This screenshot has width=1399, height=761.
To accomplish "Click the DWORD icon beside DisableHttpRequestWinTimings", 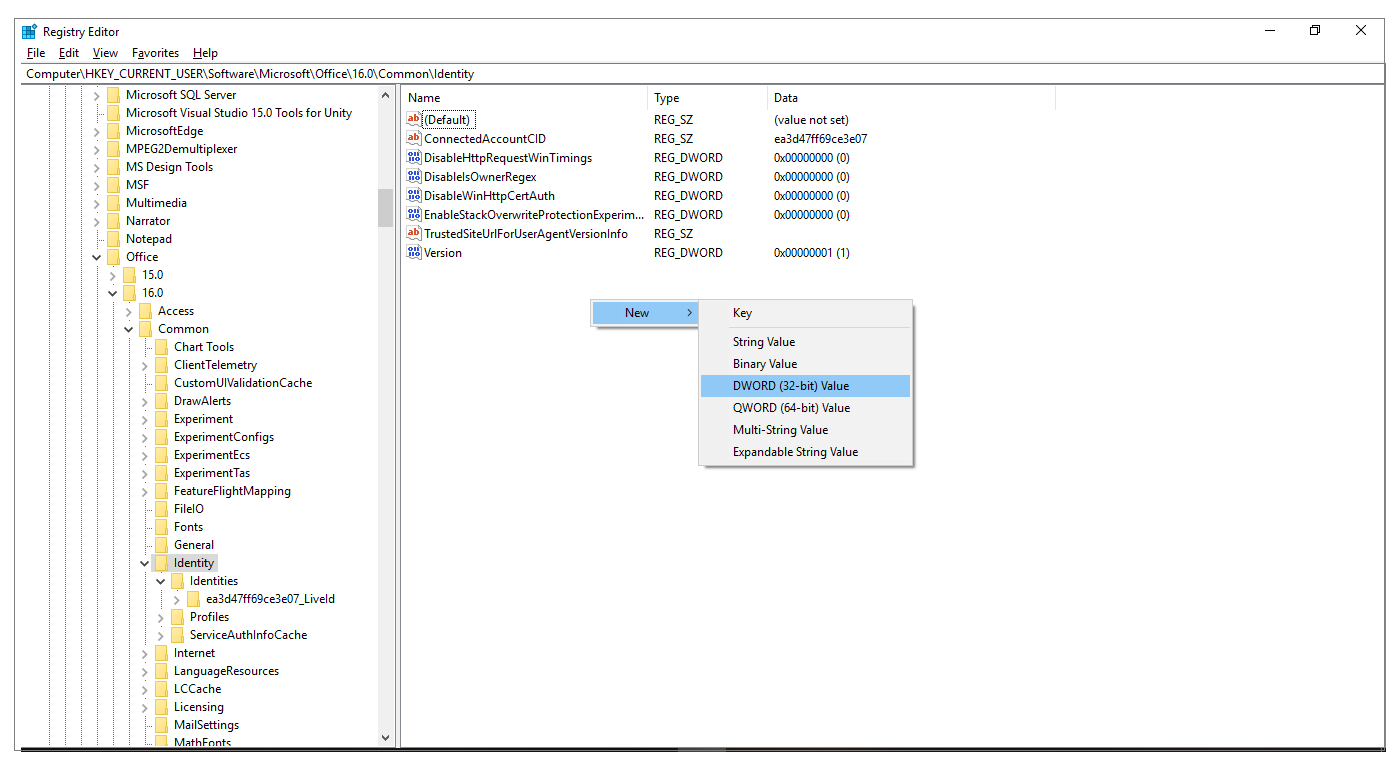I will coord(414,157).
